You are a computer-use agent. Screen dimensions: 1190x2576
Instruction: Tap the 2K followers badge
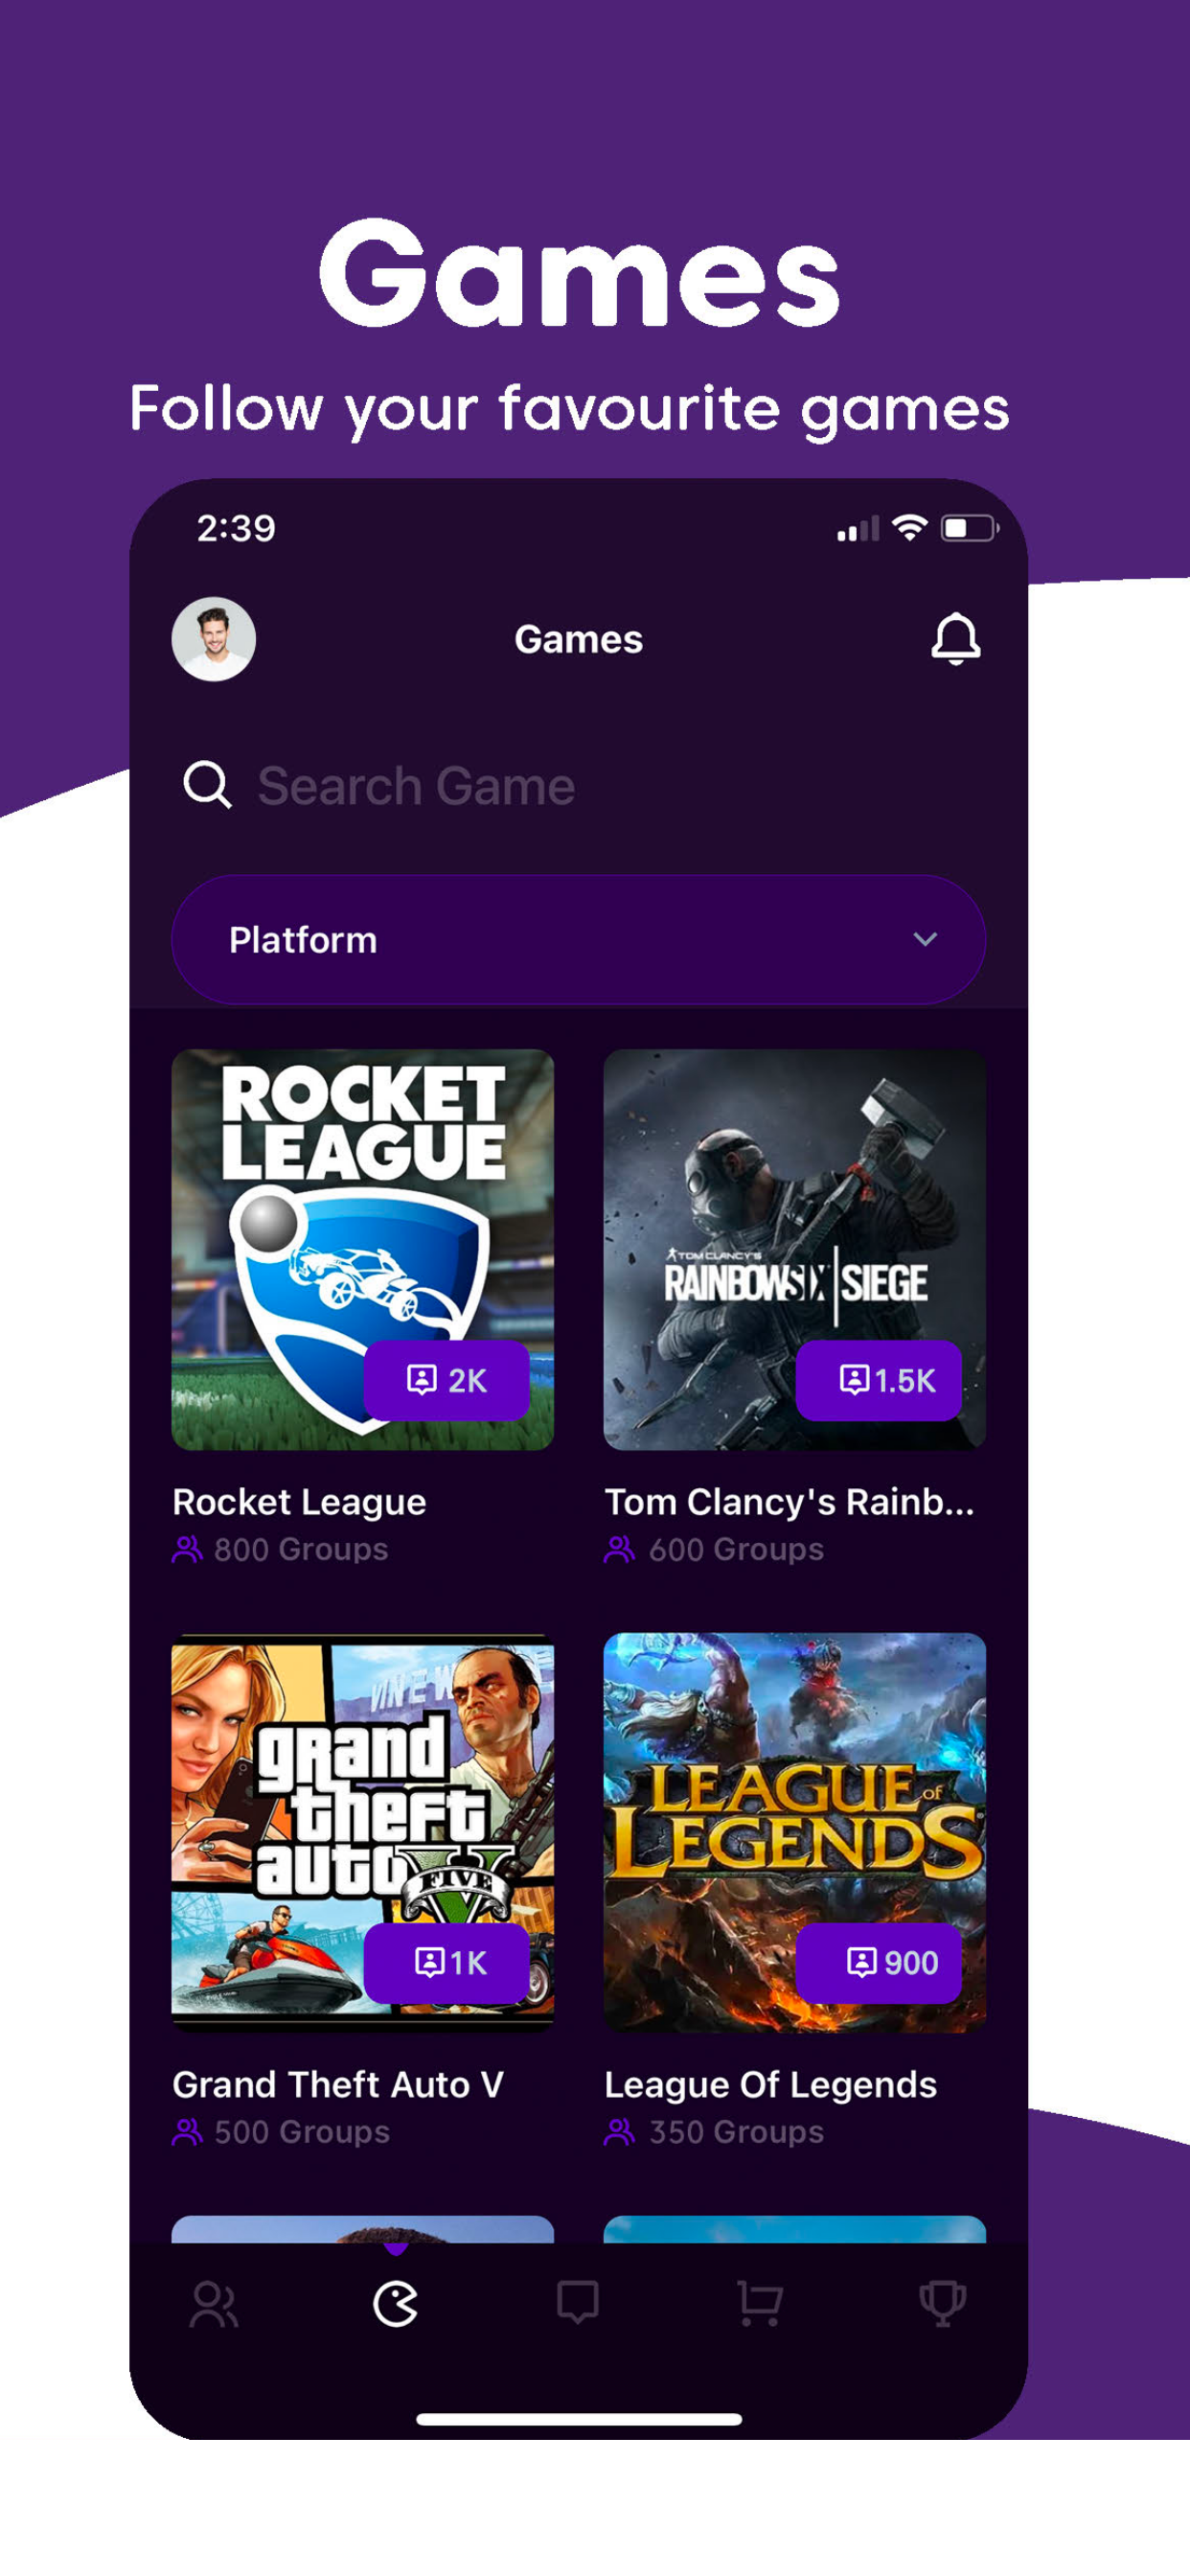click(446, 1380)
